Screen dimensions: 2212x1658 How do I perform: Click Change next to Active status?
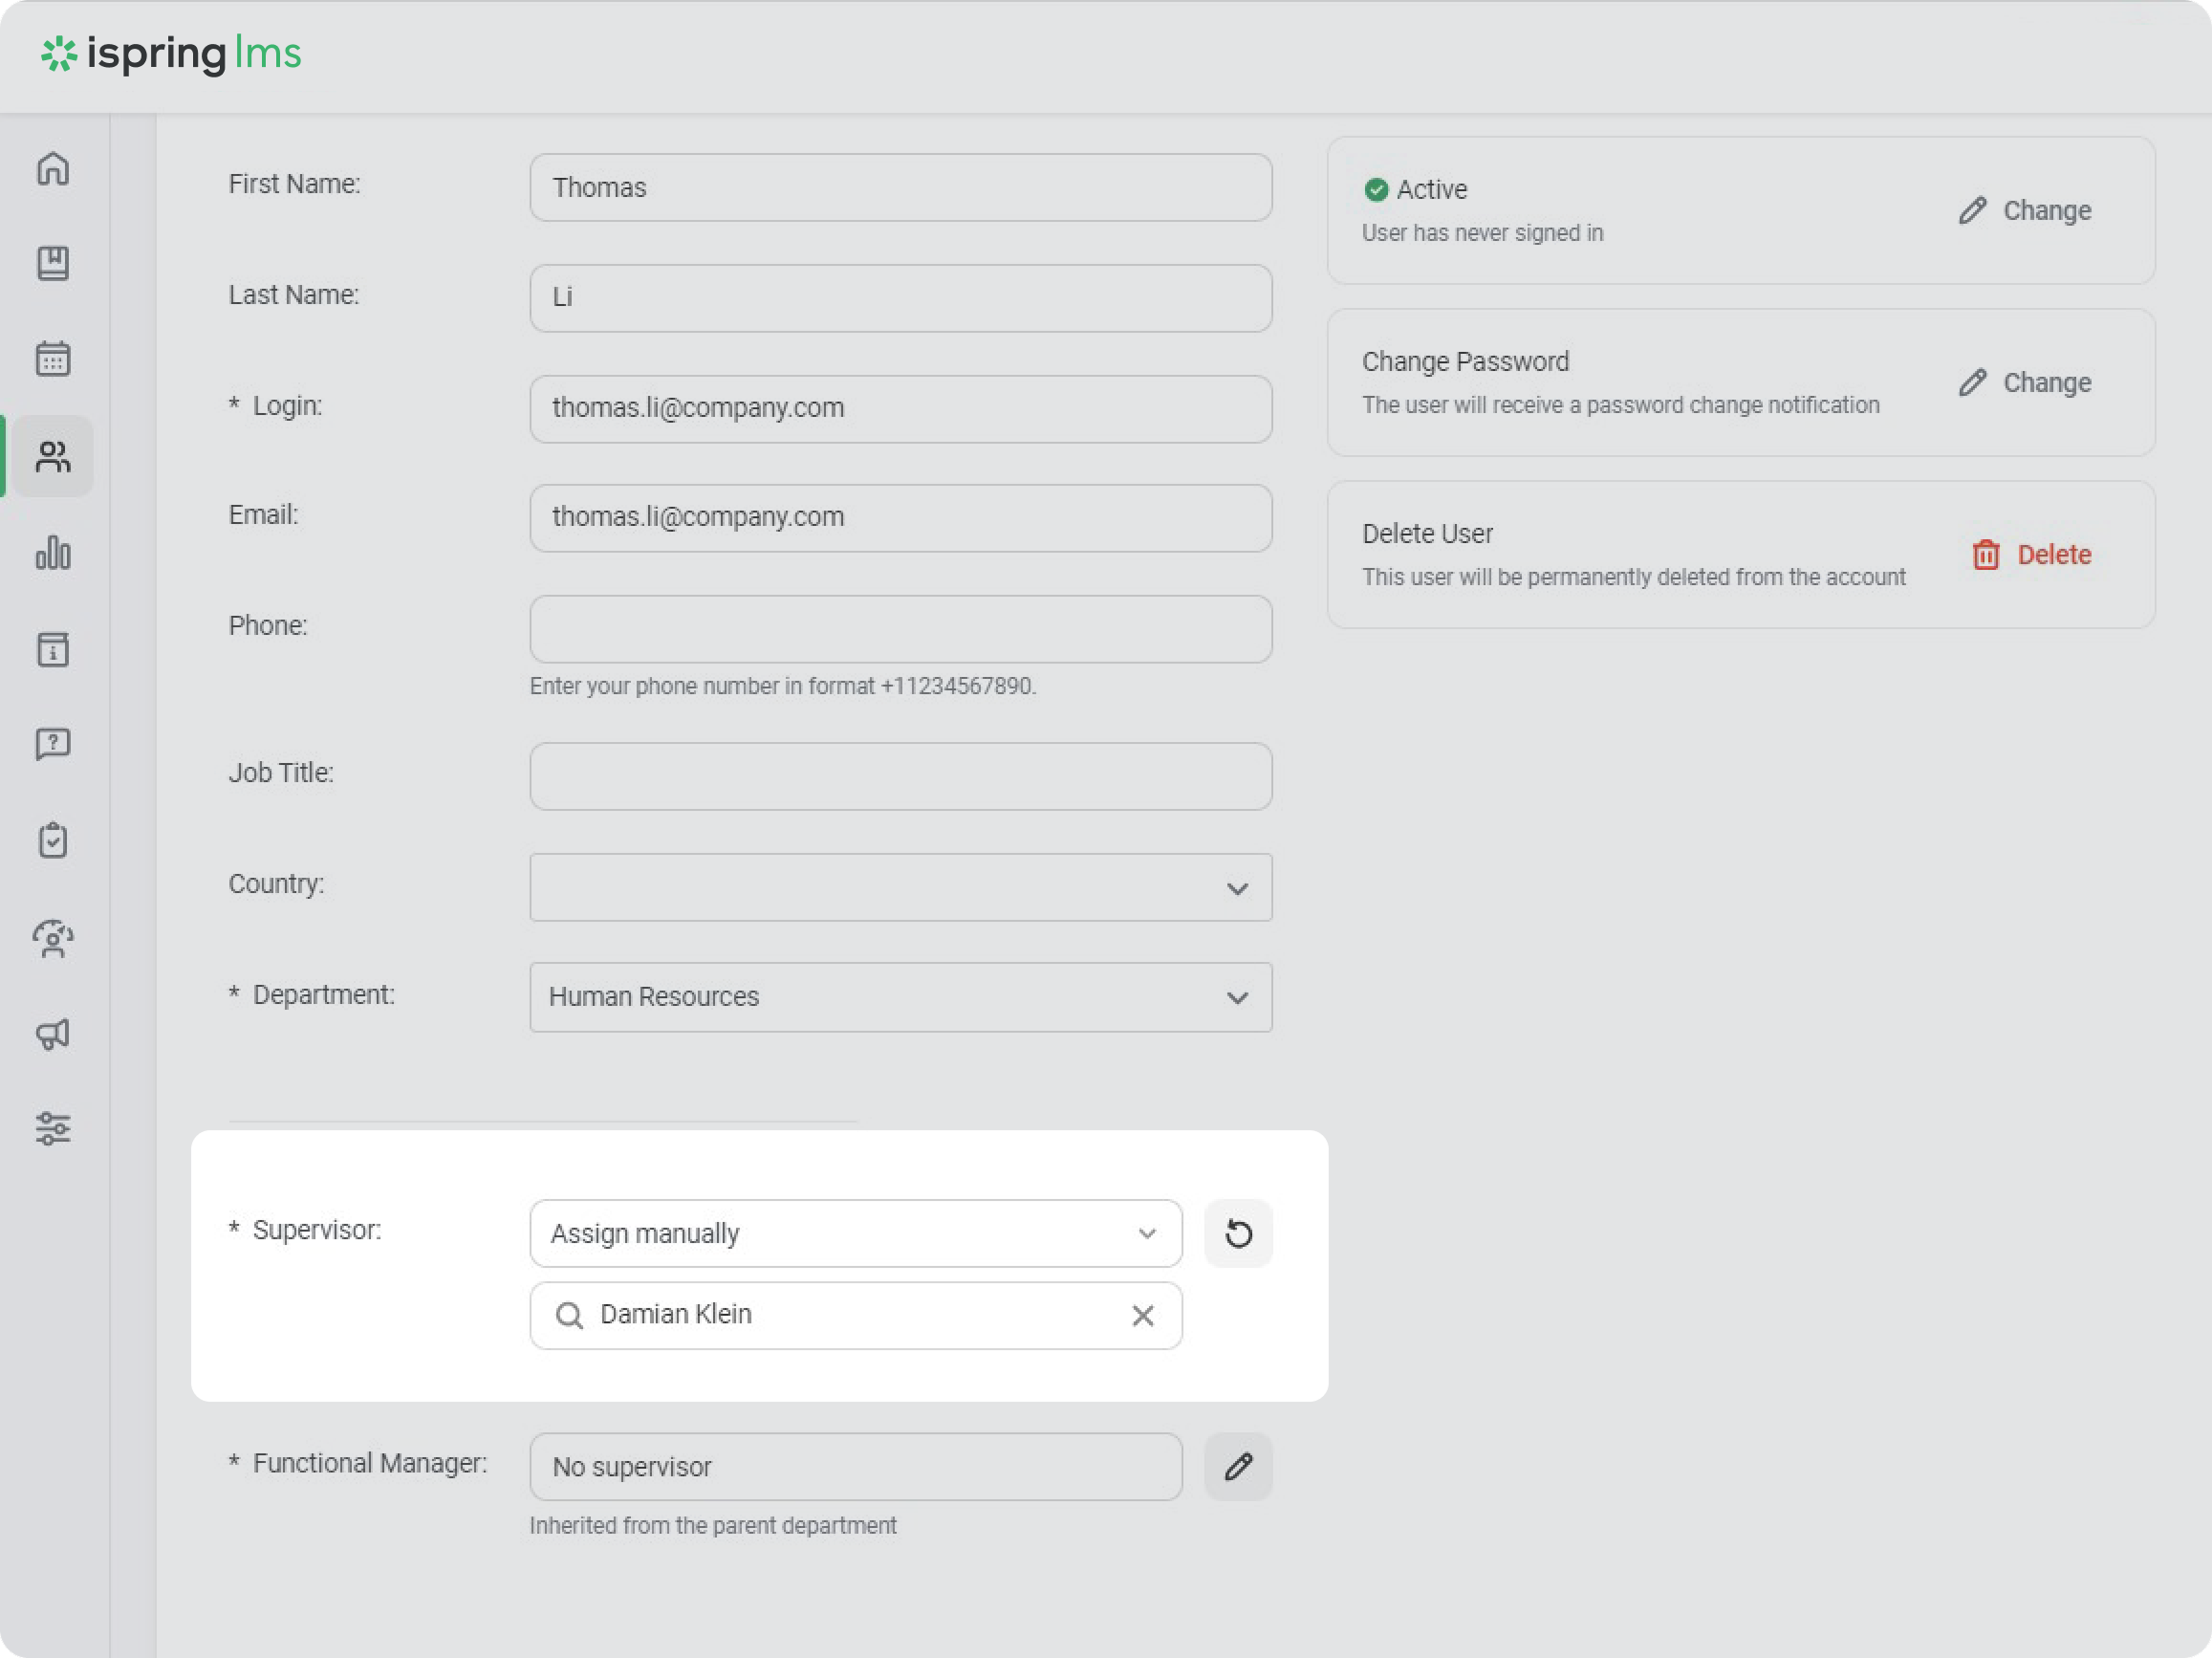2025,210
